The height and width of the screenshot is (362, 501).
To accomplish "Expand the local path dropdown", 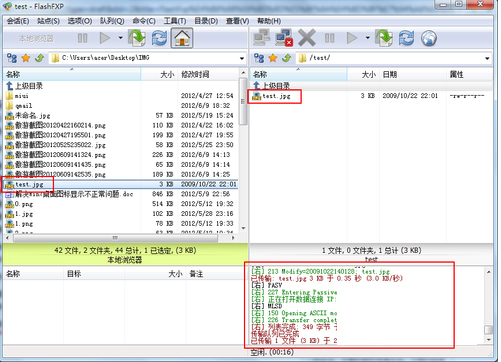I will [x=242, y=58].
